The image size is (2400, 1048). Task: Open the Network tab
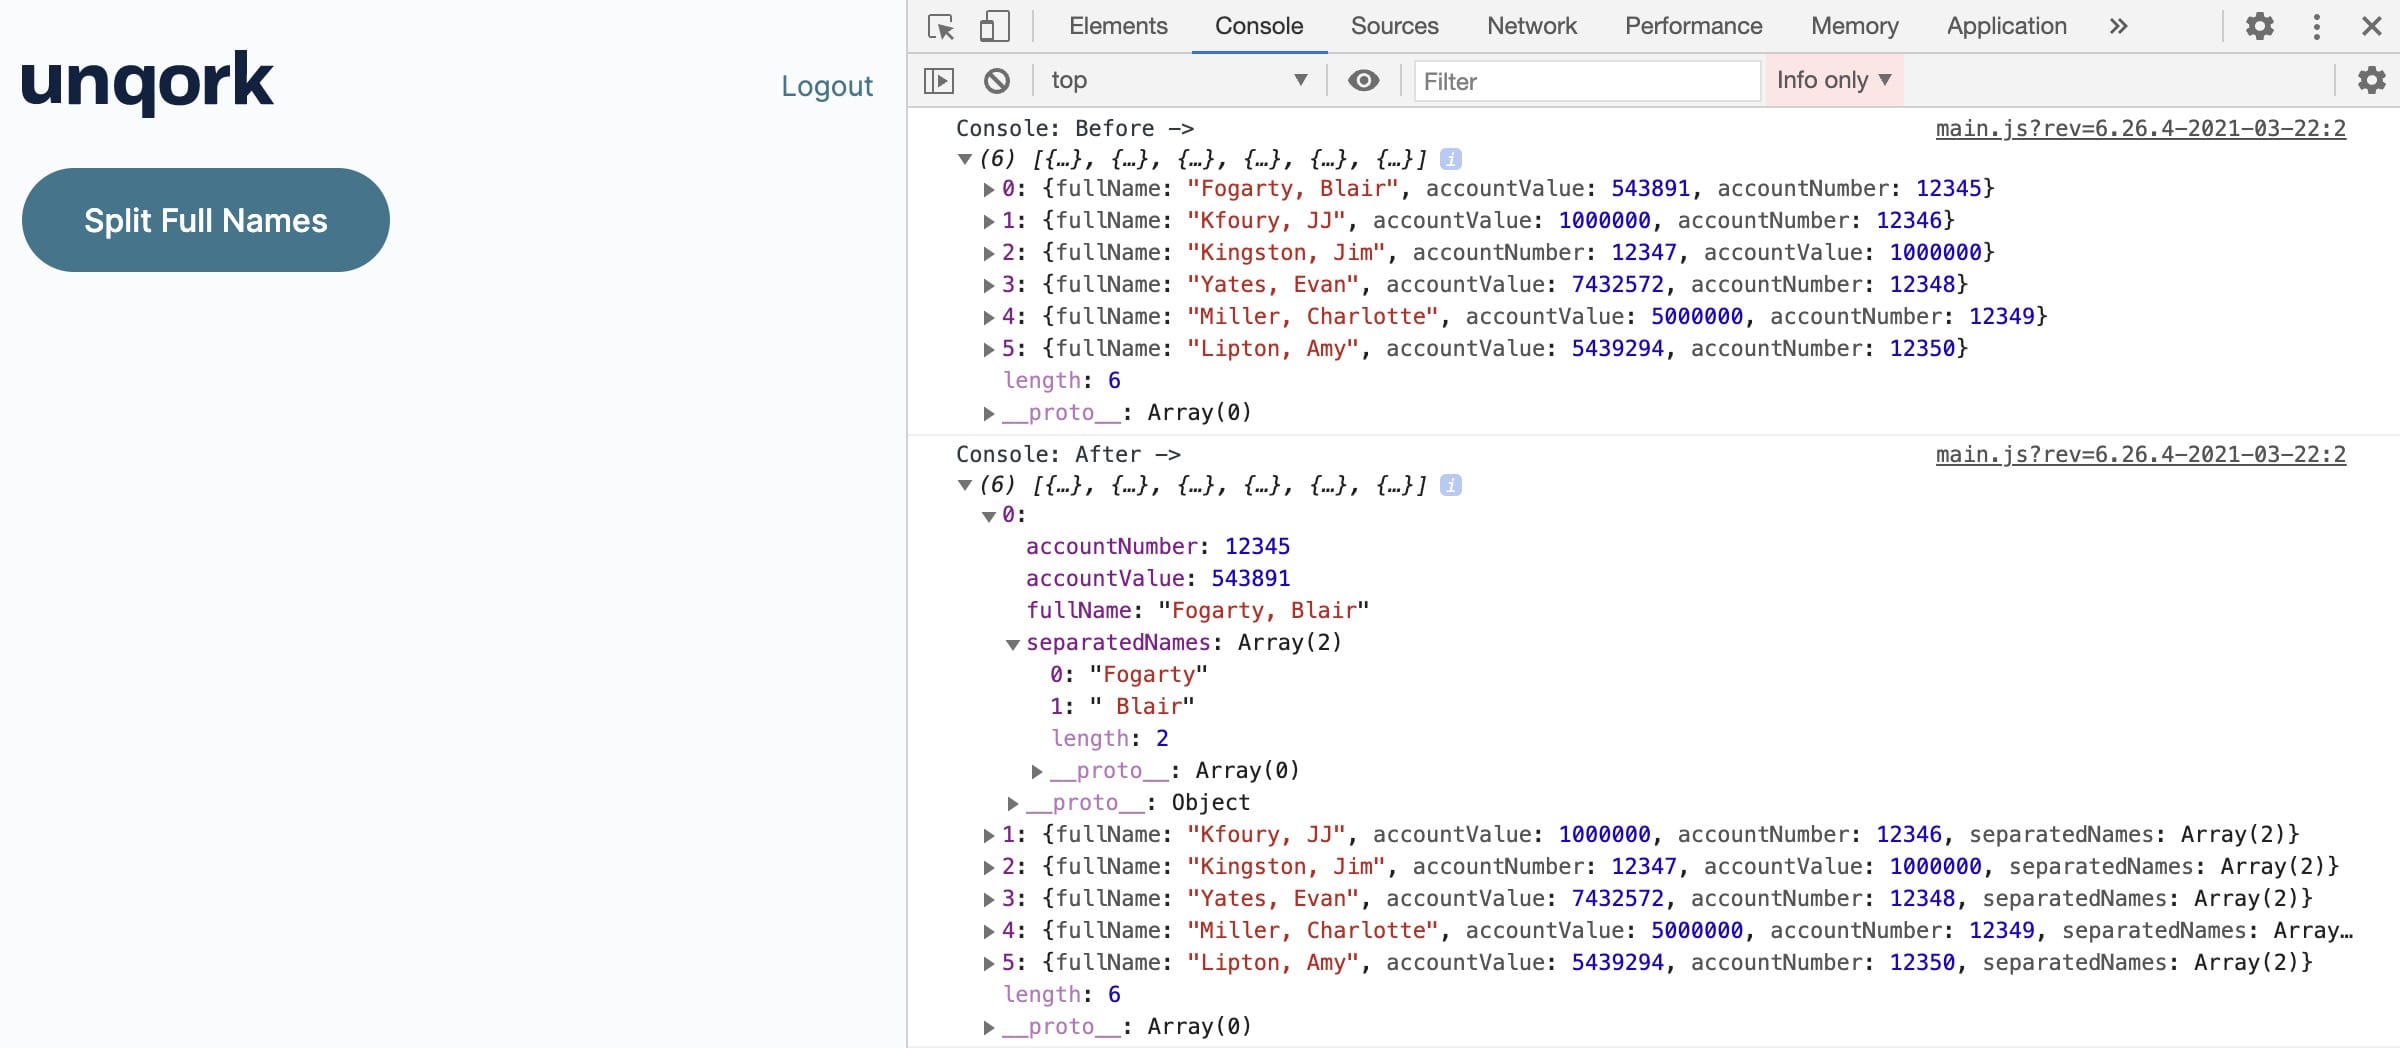click(x=1532, y=26)
